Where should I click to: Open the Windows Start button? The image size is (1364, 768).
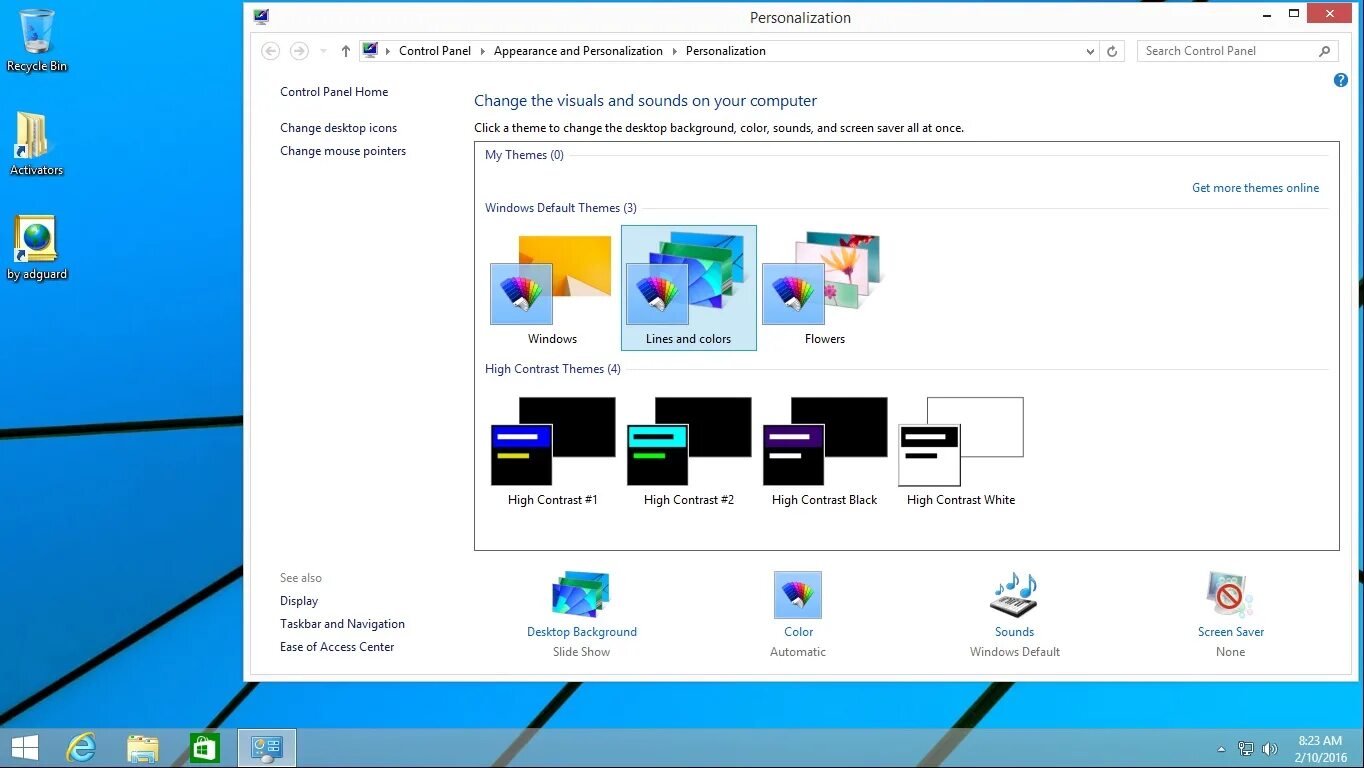[x=24, y=748]
